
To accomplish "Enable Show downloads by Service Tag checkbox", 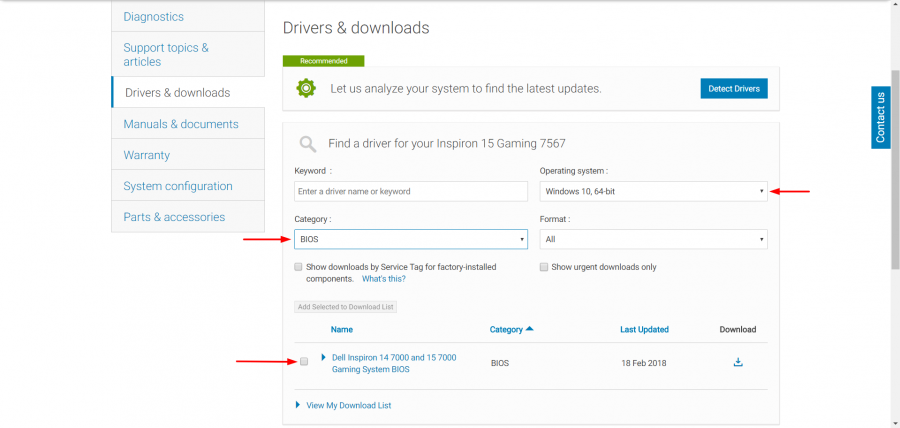I will coord(299,267).
